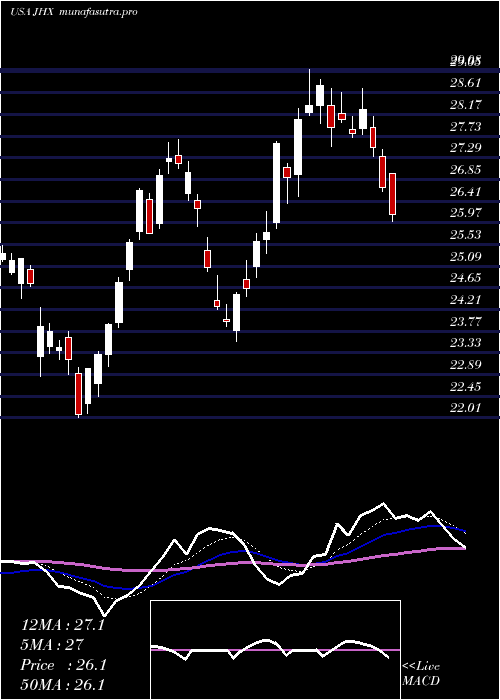The width and height of the screenshot is (500, 700).
Task: Select the 25.97 price axis label
Action: pyautogui.click(x=465, y=213)
